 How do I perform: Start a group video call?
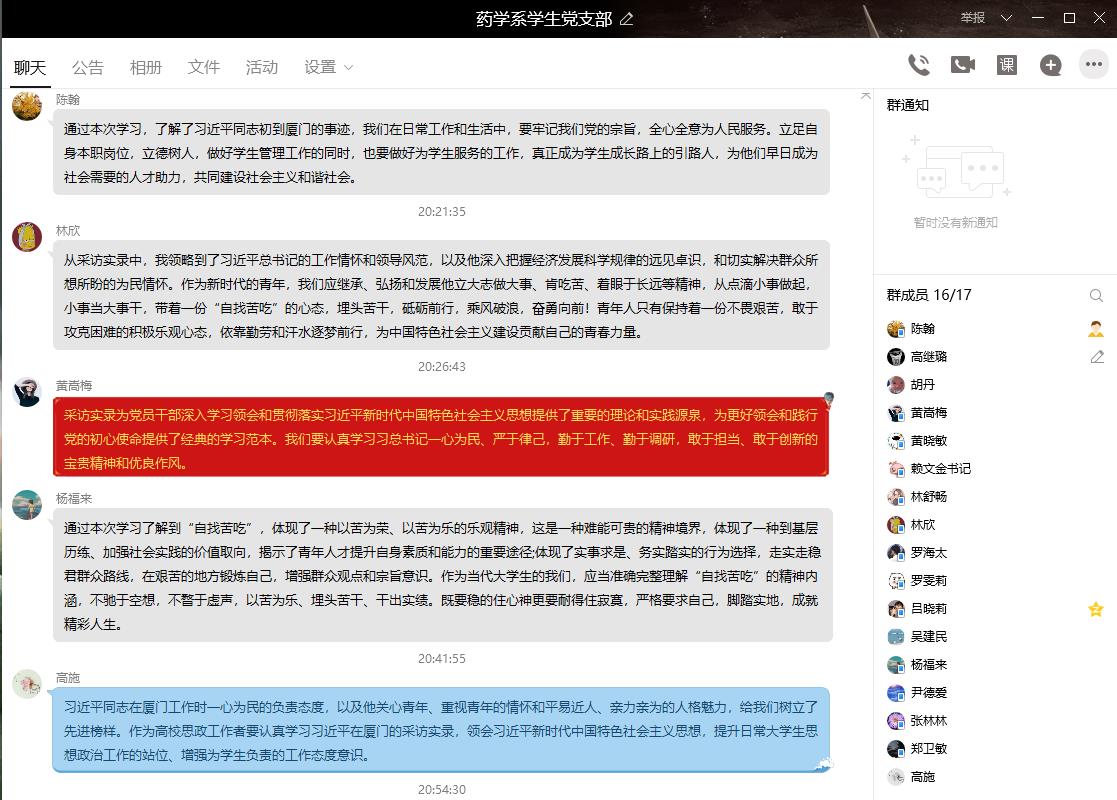click(x=962, y=65)
